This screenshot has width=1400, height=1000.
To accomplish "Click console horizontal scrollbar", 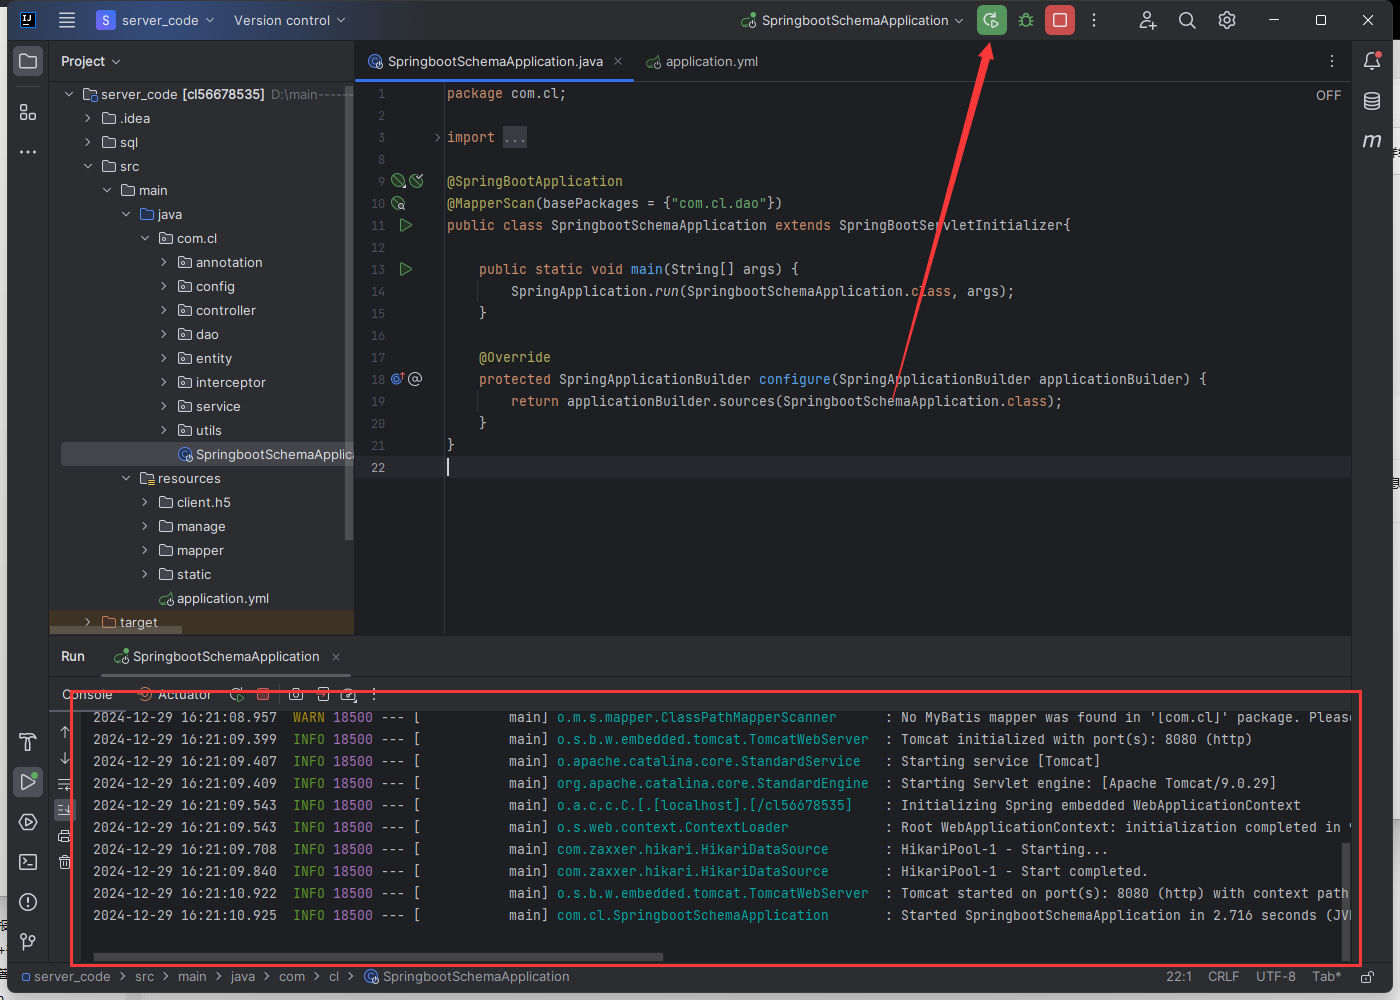I will [378, 957].
